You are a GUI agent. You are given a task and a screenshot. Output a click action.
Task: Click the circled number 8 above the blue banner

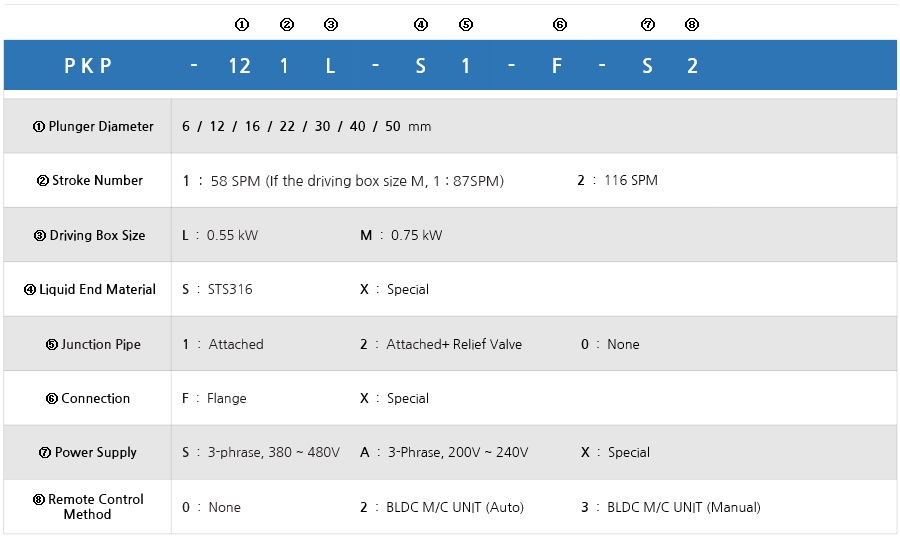(x=692, y=24)
